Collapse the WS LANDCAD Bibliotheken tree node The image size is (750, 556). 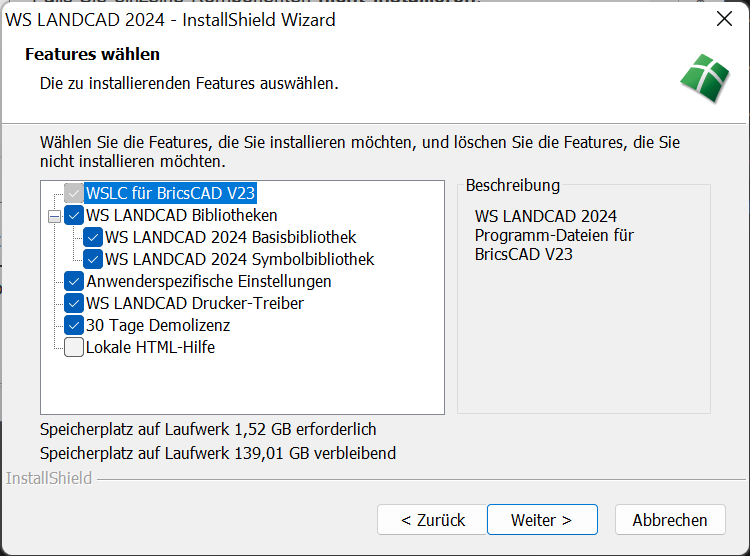tap(53, 215)
